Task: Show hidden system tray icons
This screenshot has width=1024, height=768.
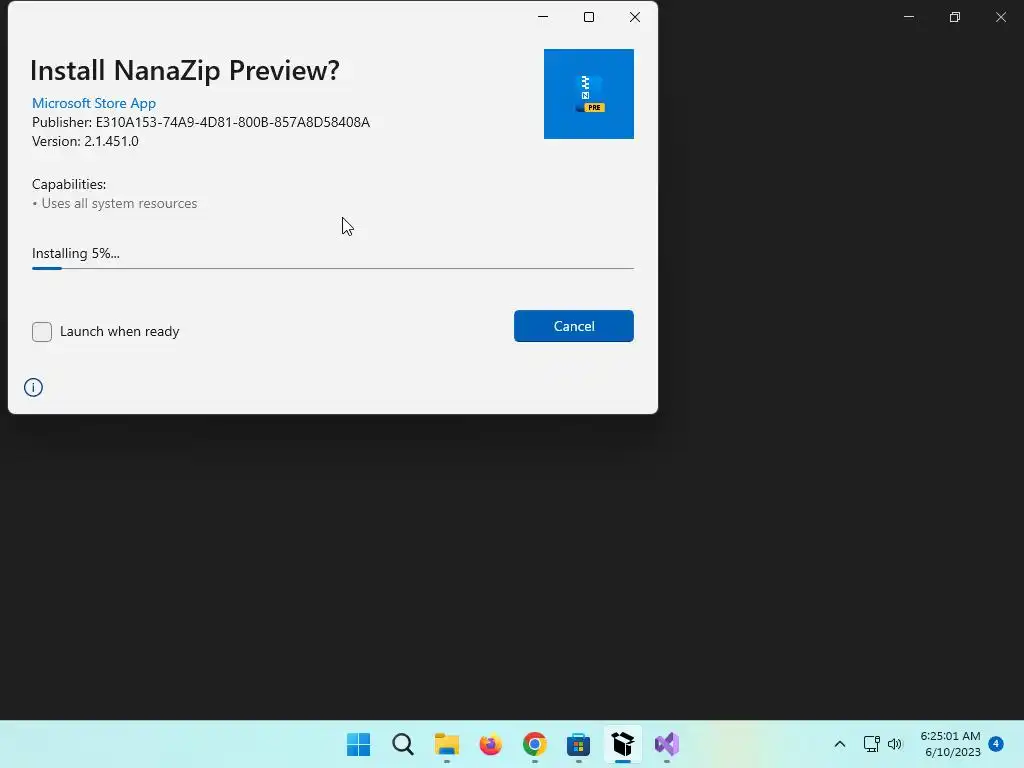Action: click(x=840, y=744)
